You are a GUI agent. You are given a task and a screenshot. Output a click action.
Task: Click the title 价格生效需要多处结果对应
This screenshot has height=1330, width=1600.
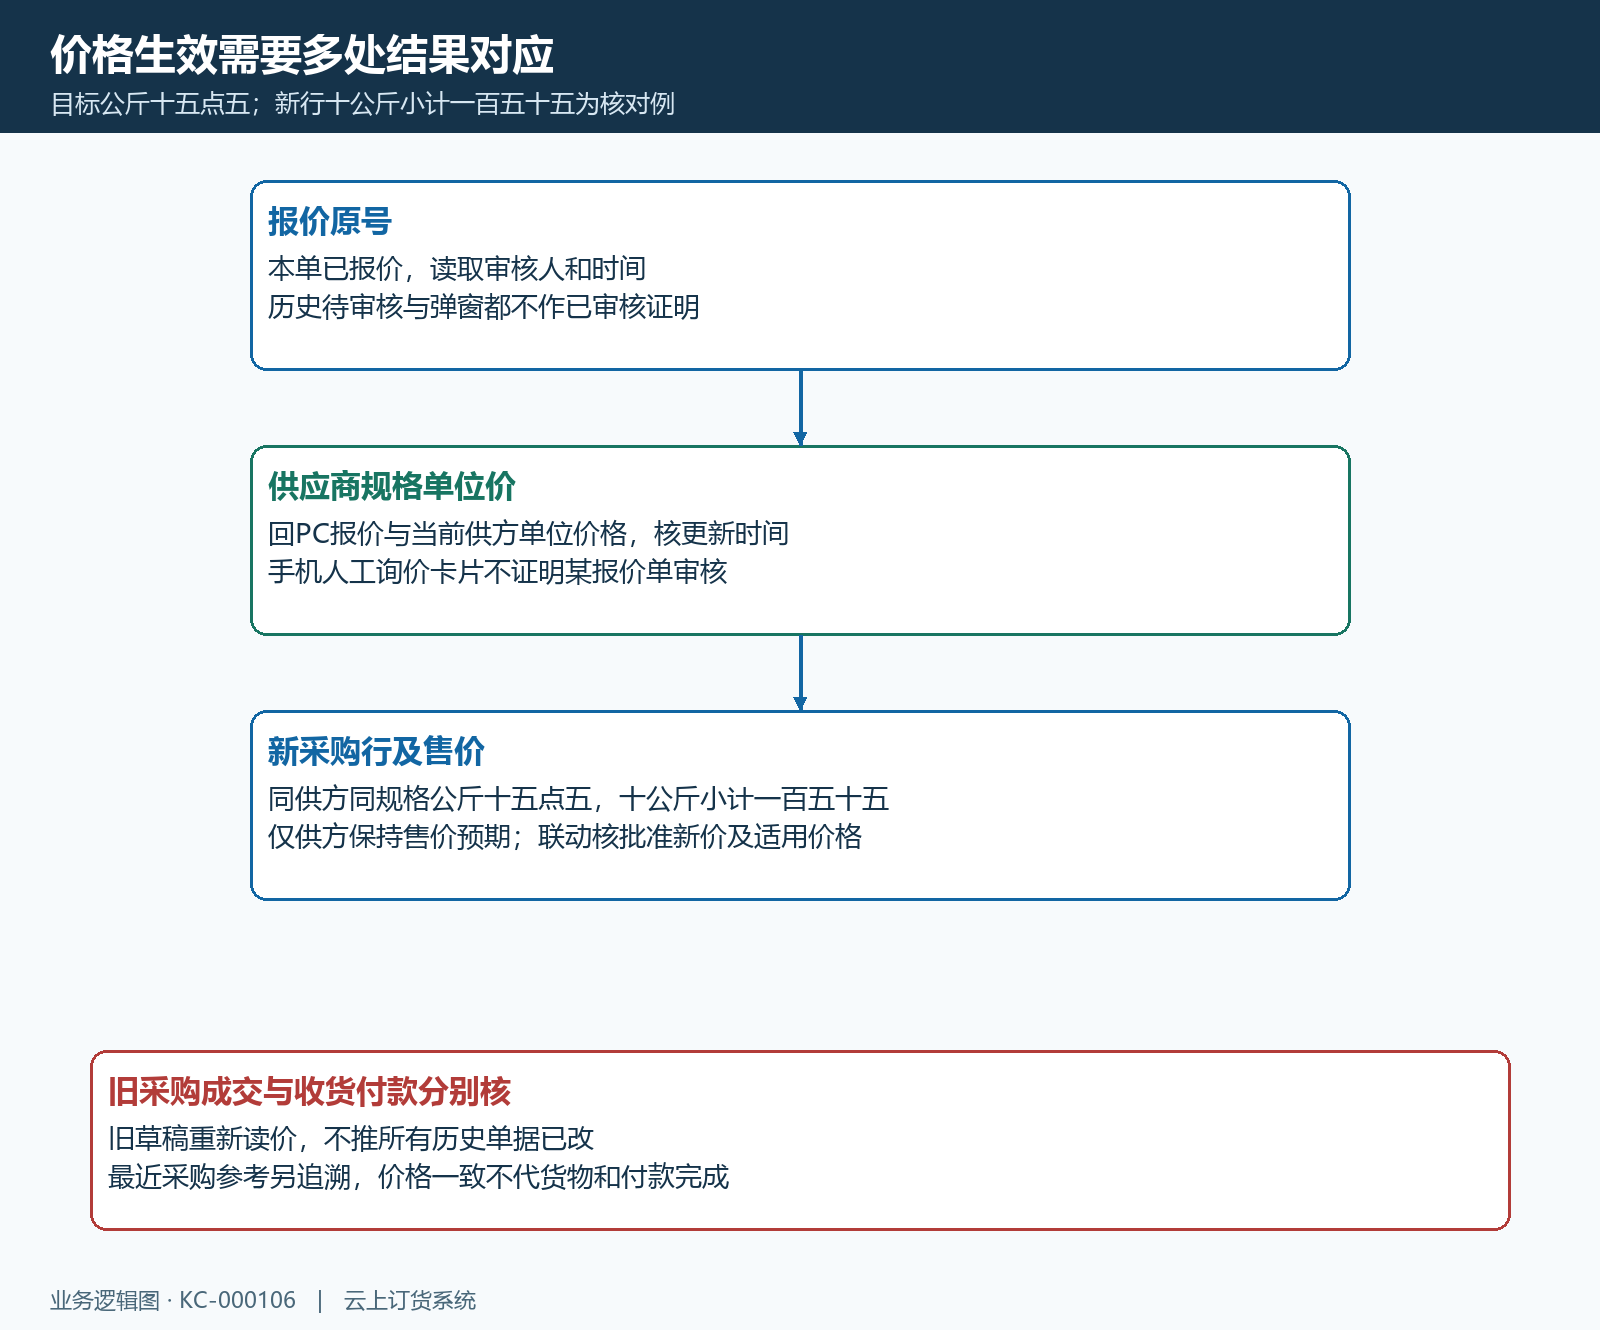point(302,55)
